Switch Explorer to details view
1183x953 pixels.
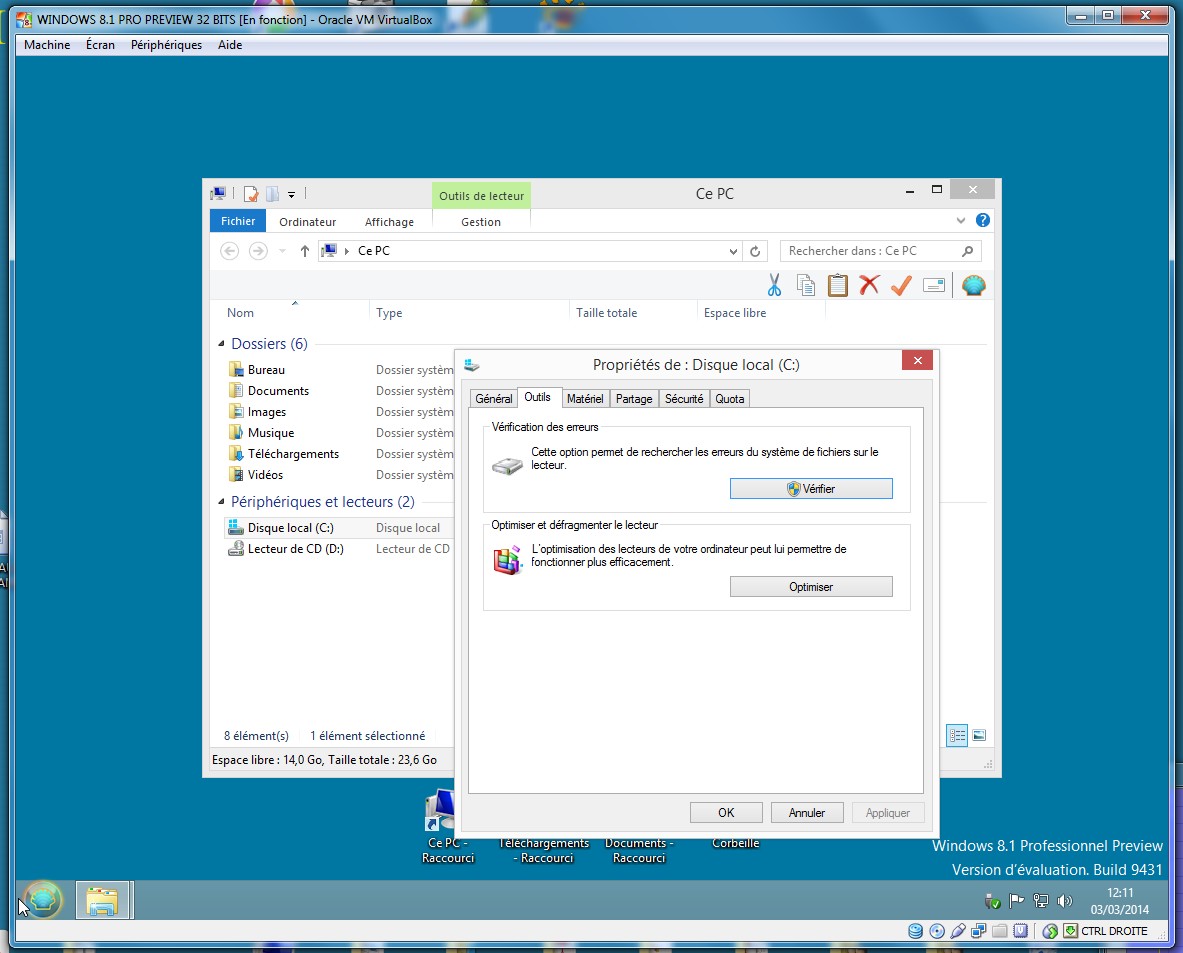[x=957, y=735]
